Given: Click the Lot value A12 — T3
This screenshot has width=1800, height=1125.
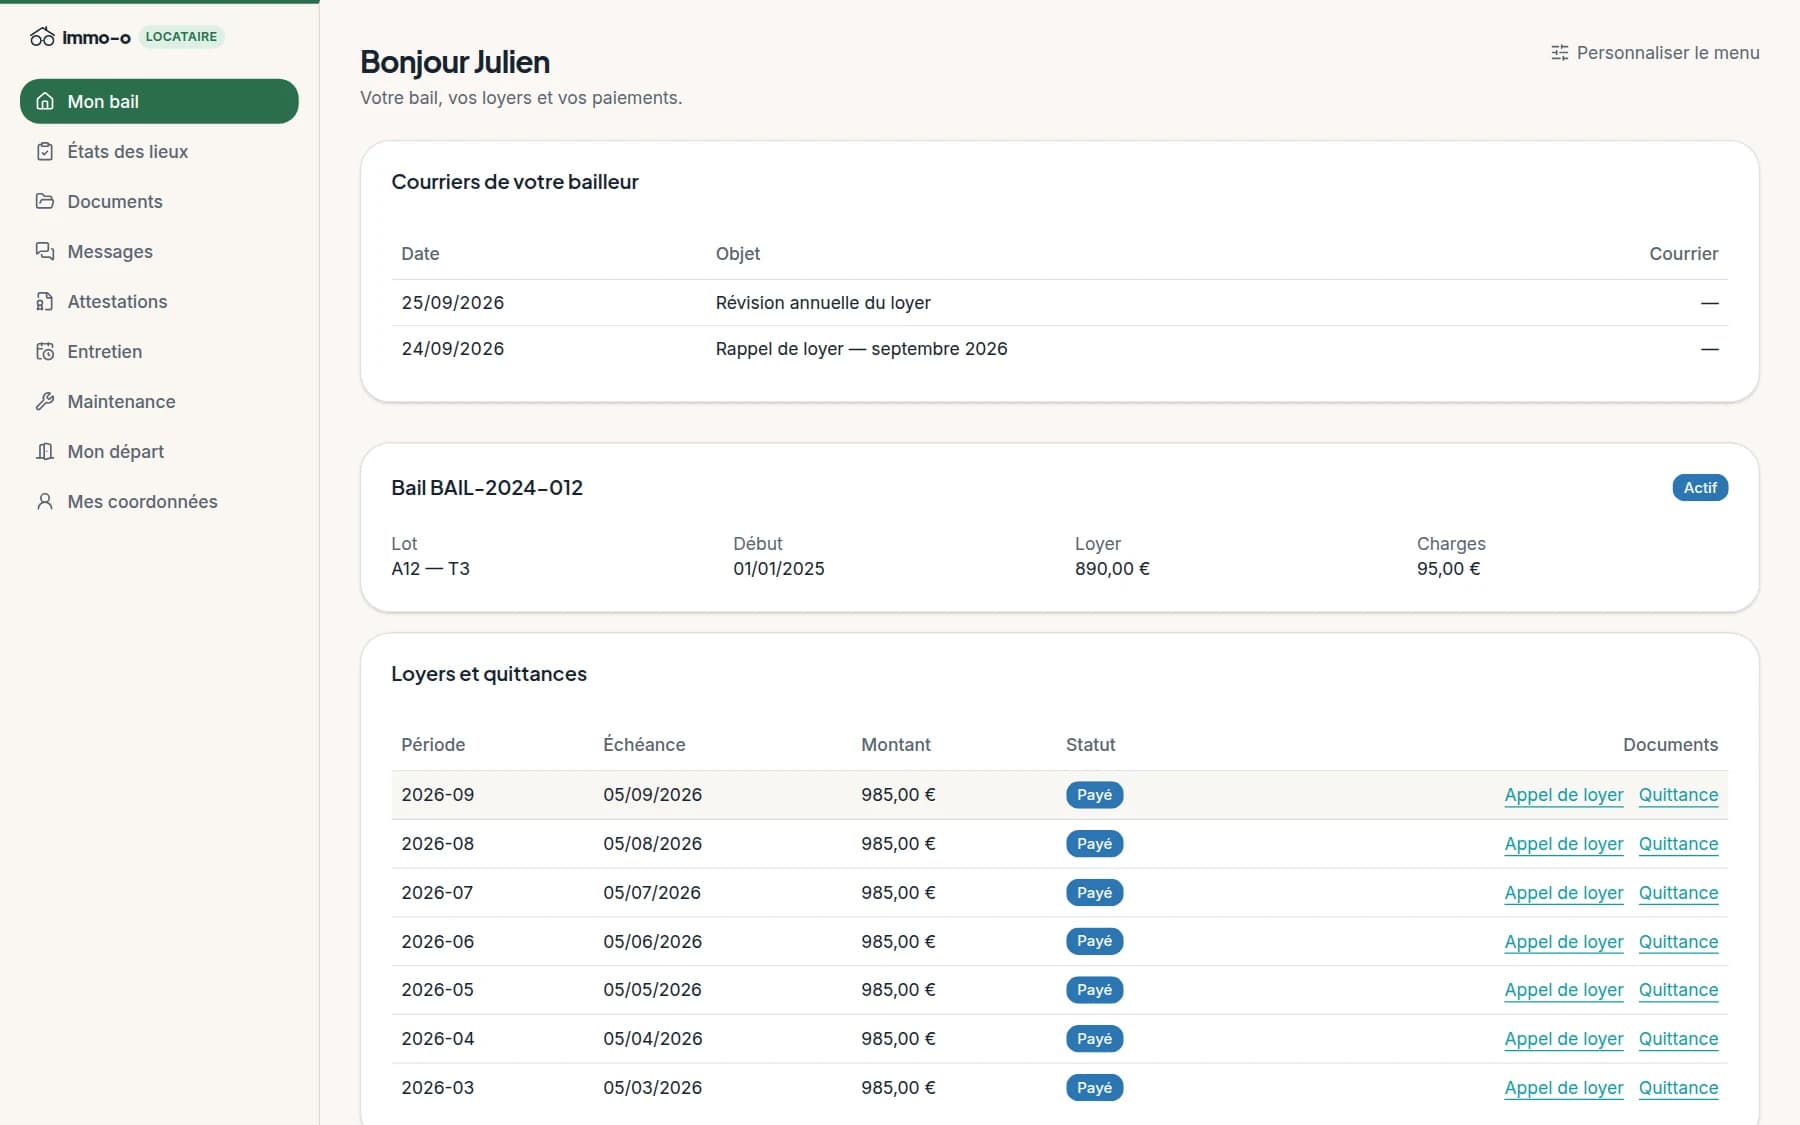Looking at the screenshot, I should coord(430,569).
